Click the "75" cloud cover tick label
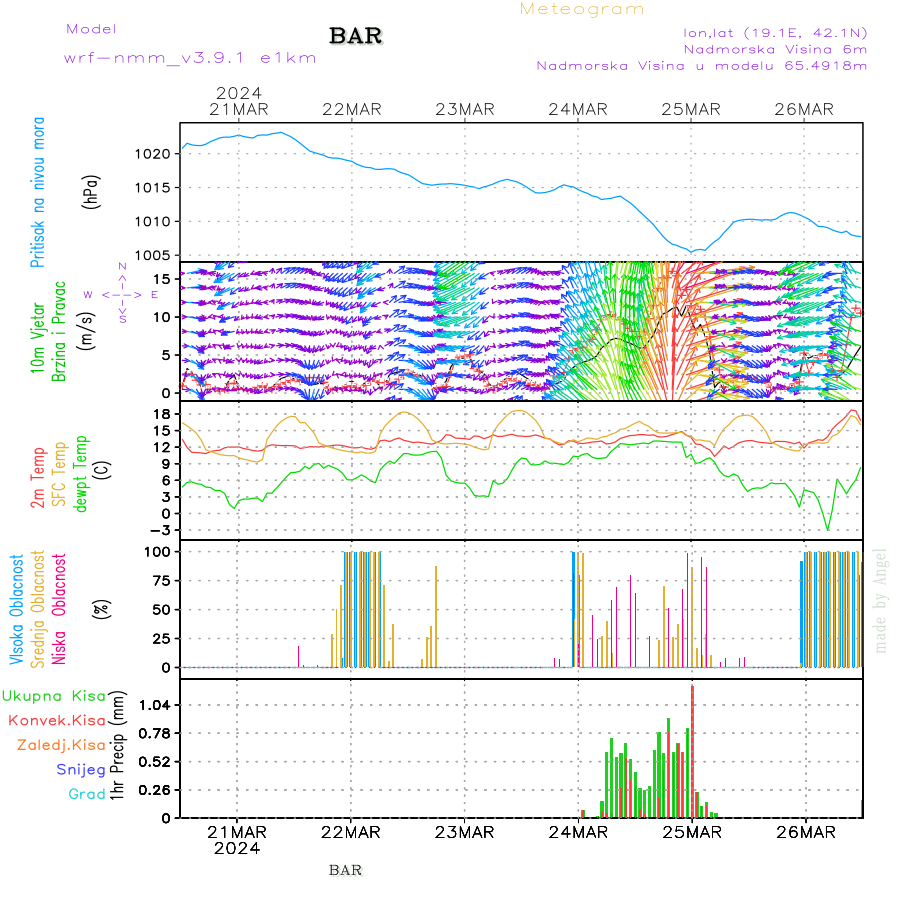900x900 pixels. pos(162,581)
